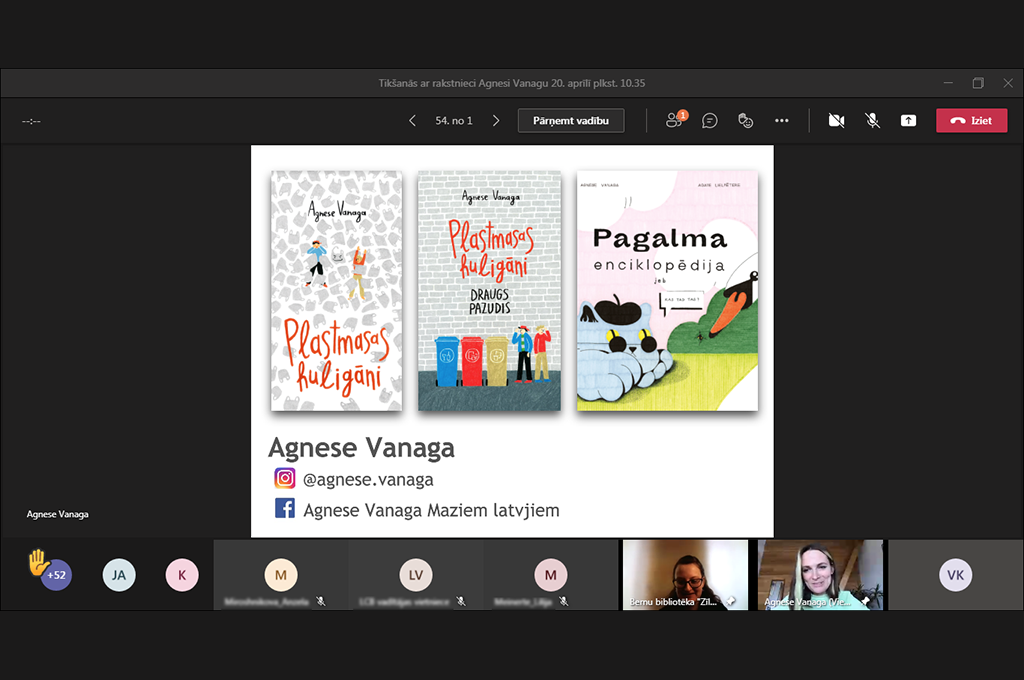1024x680 pixels.
Task: Select the VK participant tile
Action: 955,575
